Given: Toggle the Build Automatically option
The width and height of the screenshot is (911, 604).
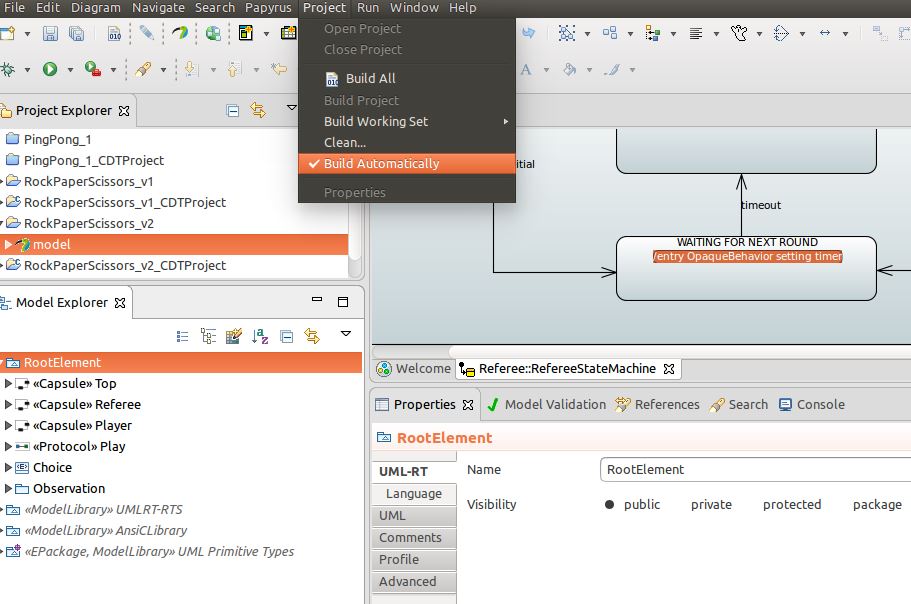Looking at the screenshot, I should click(x=407, y=164).
